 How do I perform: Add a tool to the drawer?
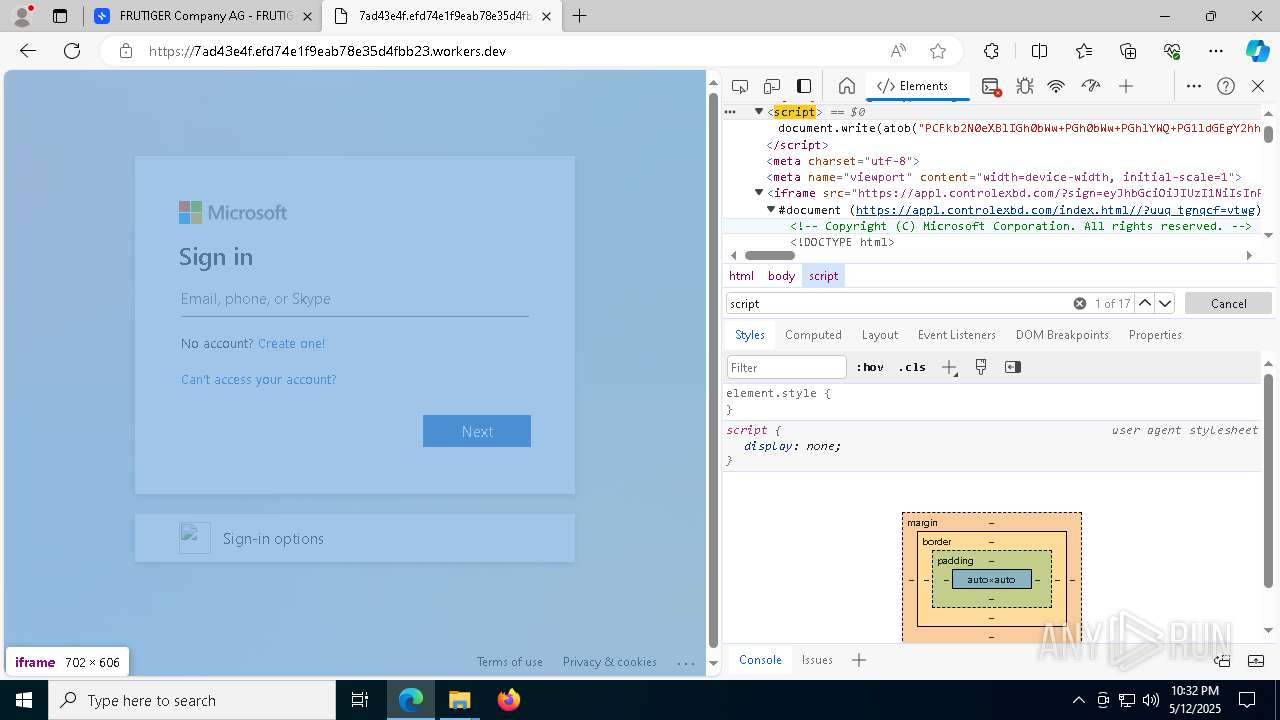point(859,660)
